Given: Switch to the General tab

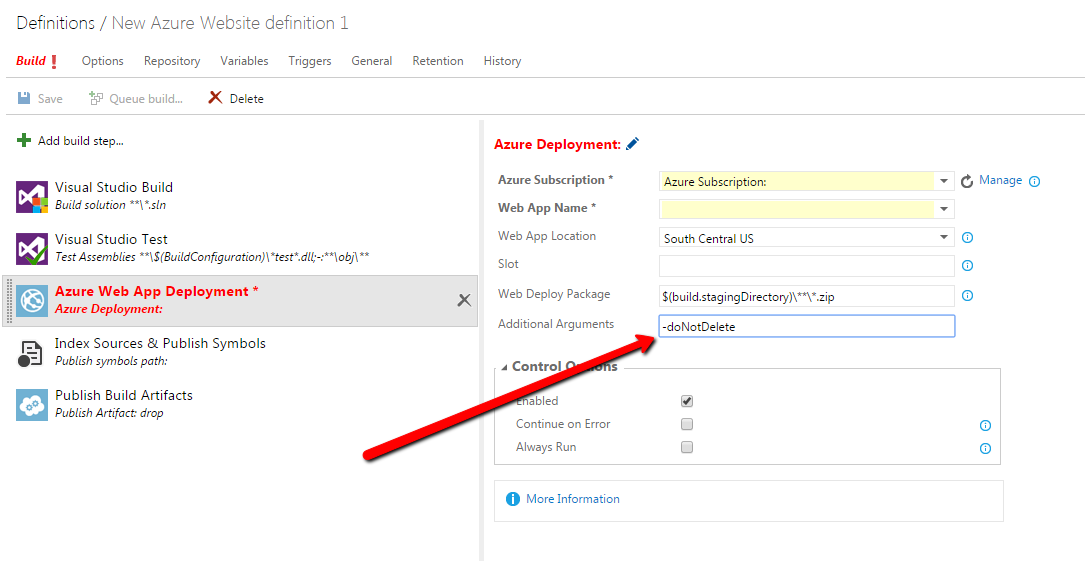Looking at the screenshot, I should (372, 61).
